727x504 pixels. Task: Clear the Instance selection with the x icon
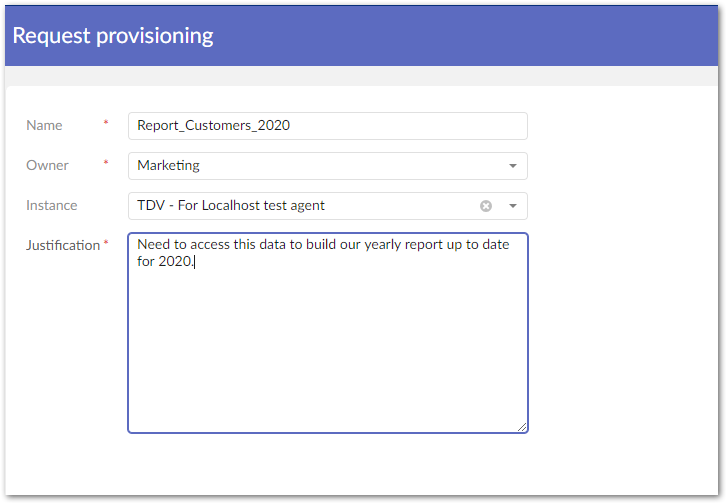pyautogui.click(x=485, y=206)
